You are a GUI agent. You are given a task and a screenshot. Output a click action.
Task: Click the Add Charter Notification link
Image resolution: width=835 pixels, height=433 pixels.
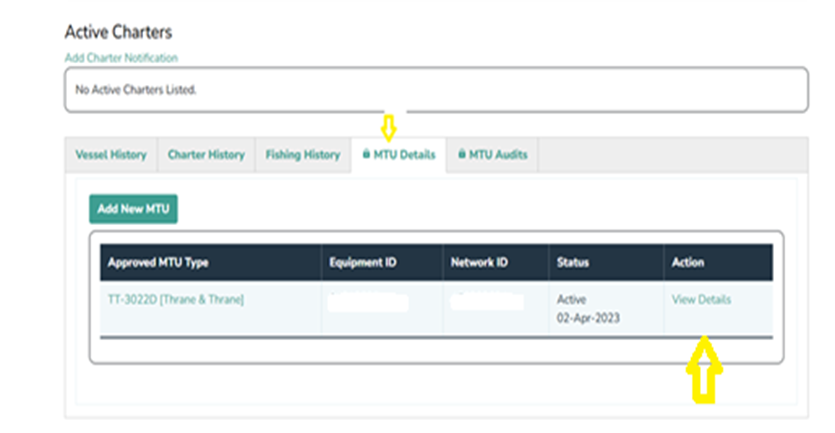pos(121,58)
